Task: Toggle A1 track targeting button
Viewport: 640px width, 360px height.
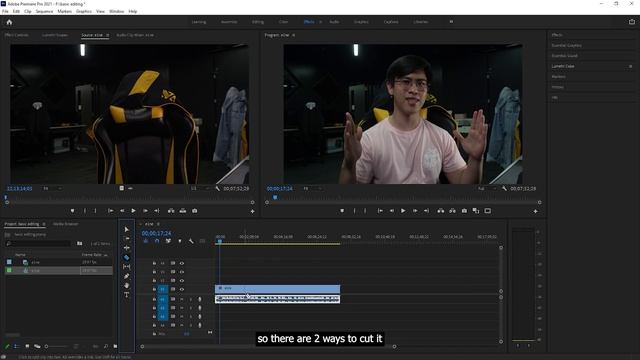Action: [x=162, y=299]
